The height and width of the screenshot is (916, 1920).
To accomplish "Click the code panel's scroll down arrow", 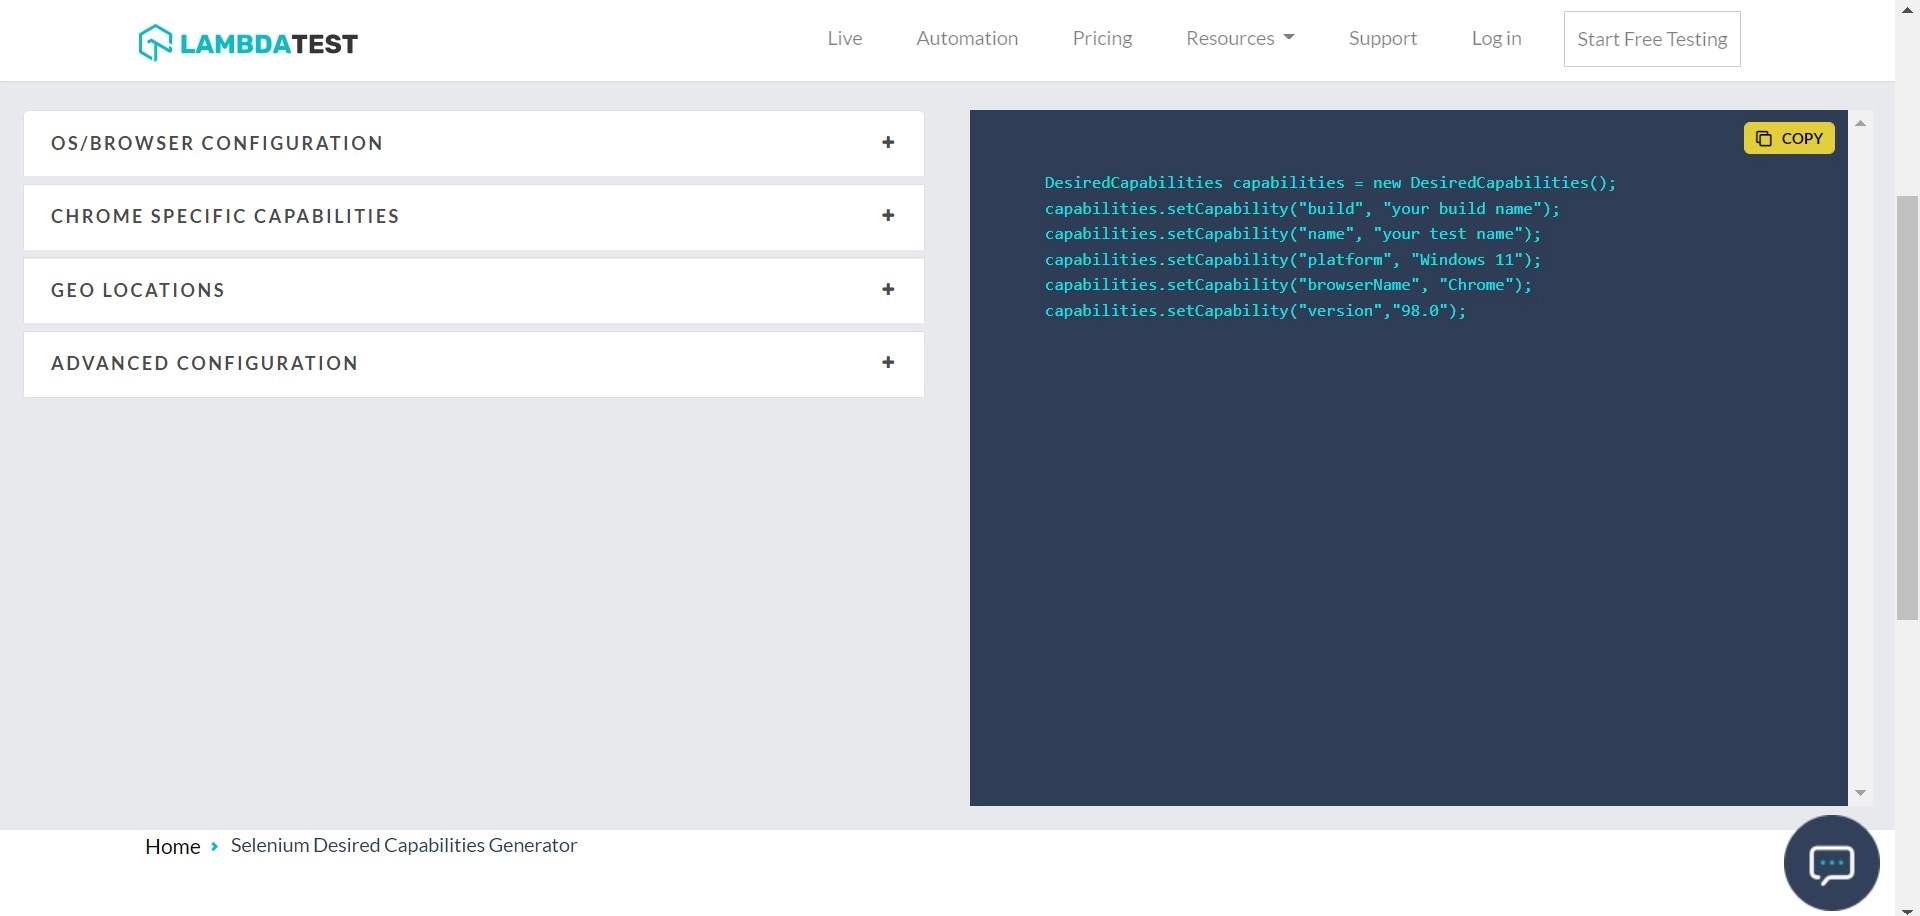I will click(x=1860, y=793).
